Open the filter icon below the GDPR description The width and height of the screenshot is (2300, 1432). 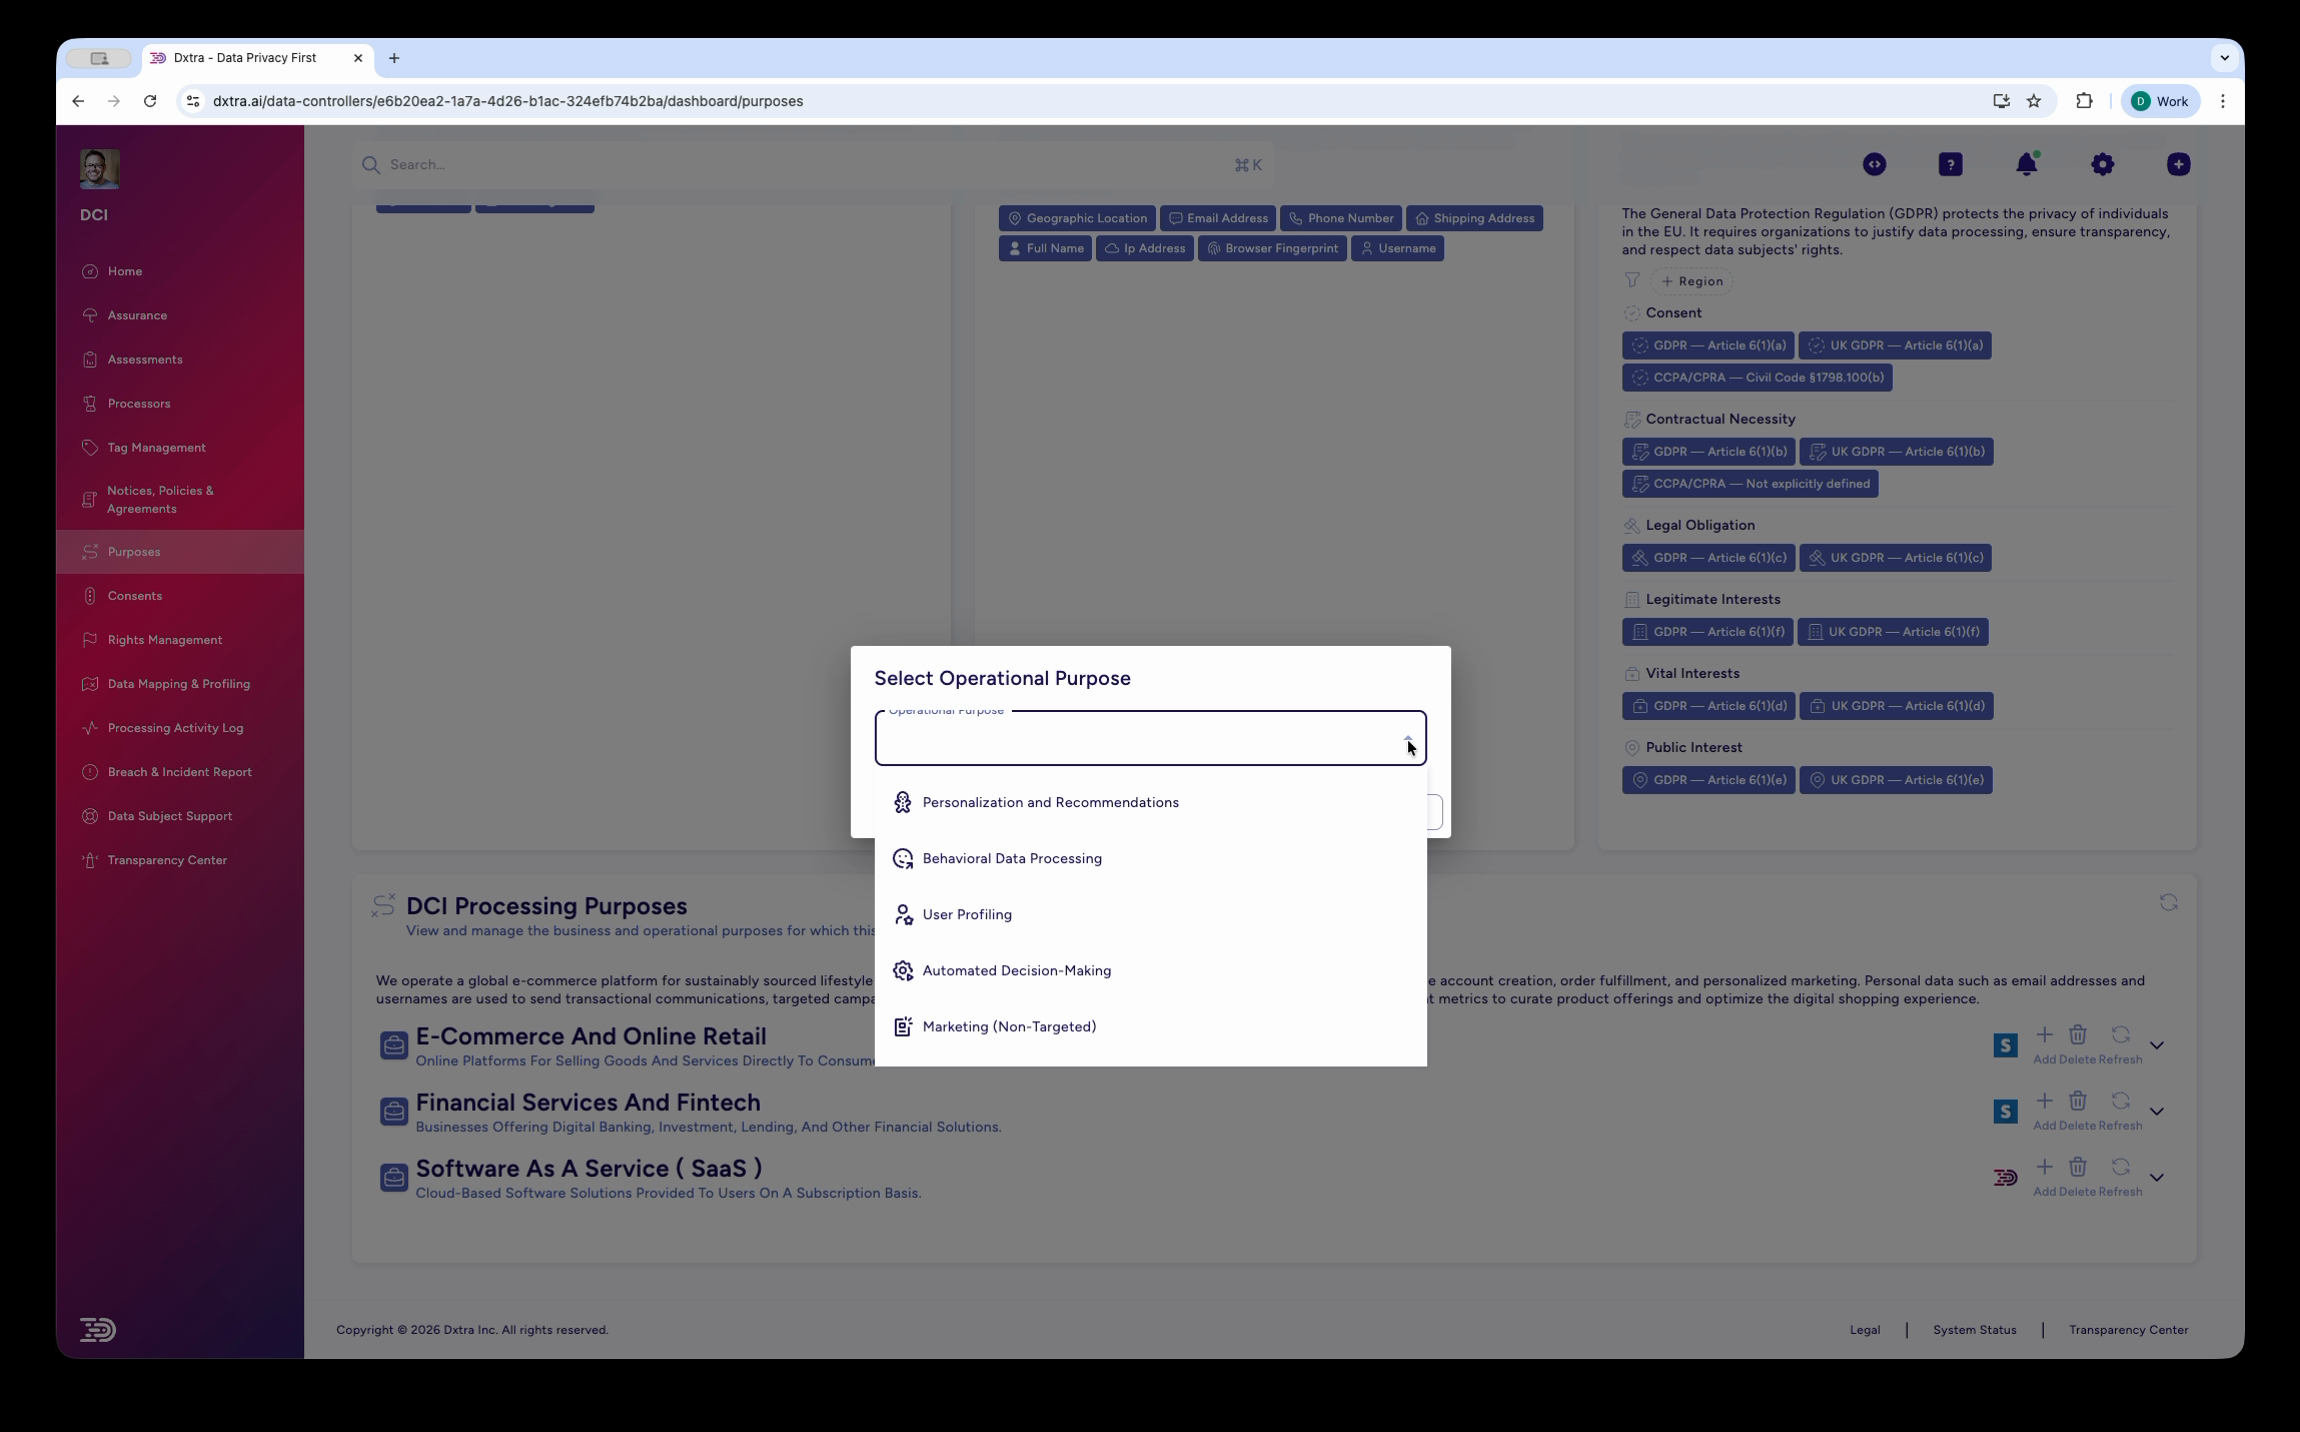1631,281
